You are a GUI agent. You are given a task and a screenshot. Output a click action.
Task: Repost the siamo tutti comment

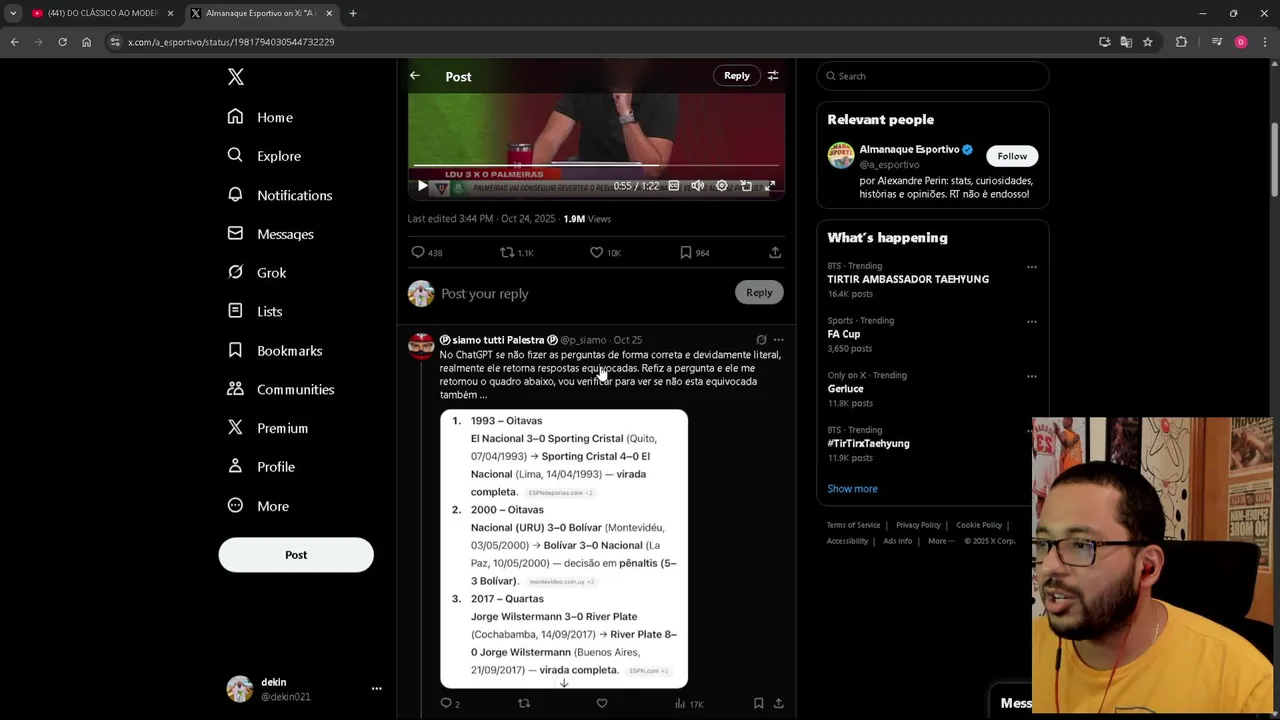pos(524,704)
